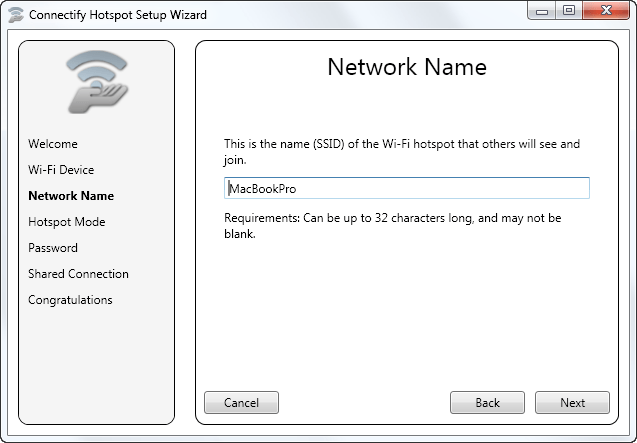
Task: Minimize the Setup Wizard window
Action: (541, 10)
